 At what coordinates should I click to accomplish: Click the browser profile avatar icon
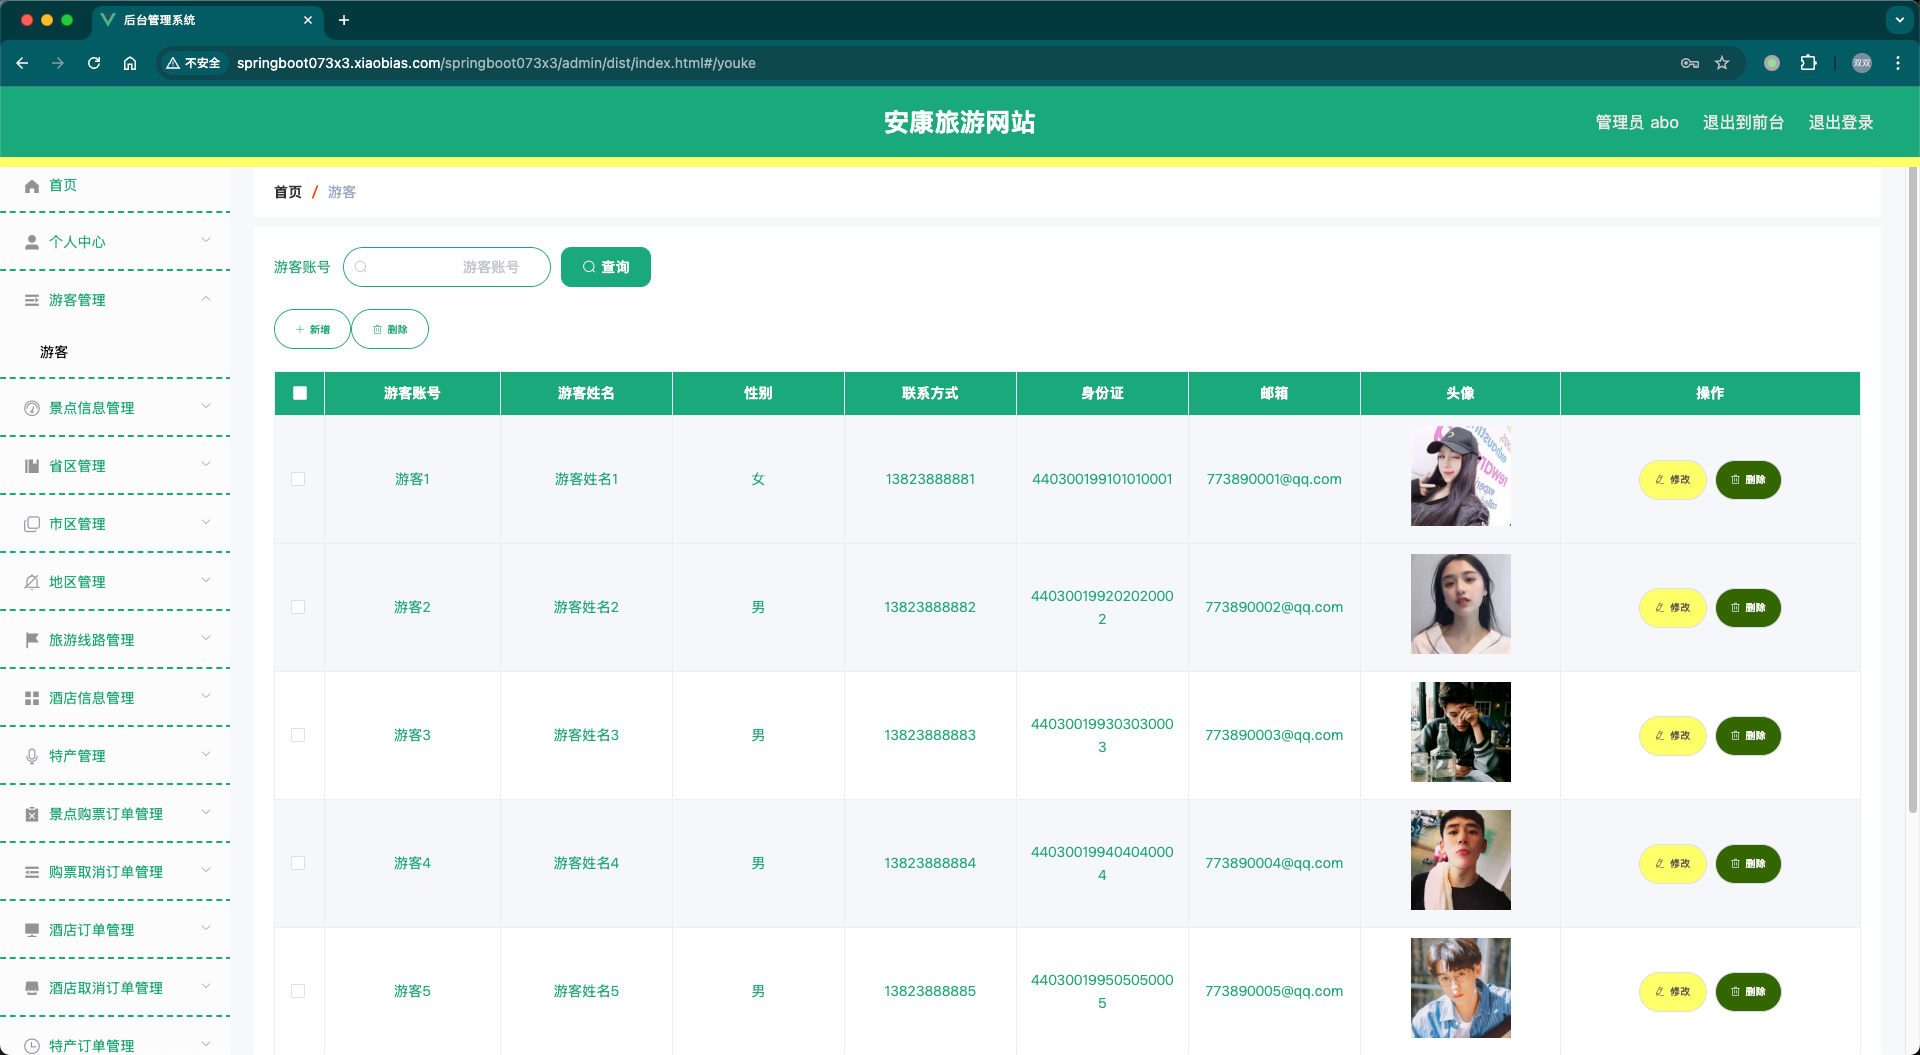click(1862, 63)
